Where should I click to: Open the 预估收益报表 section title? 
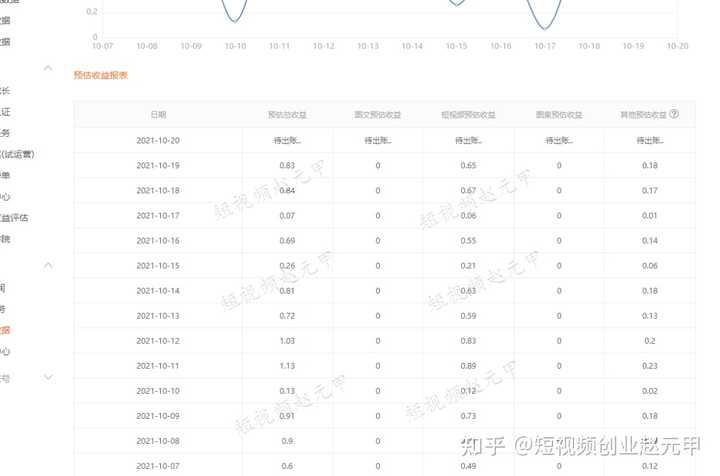(101, 75)
